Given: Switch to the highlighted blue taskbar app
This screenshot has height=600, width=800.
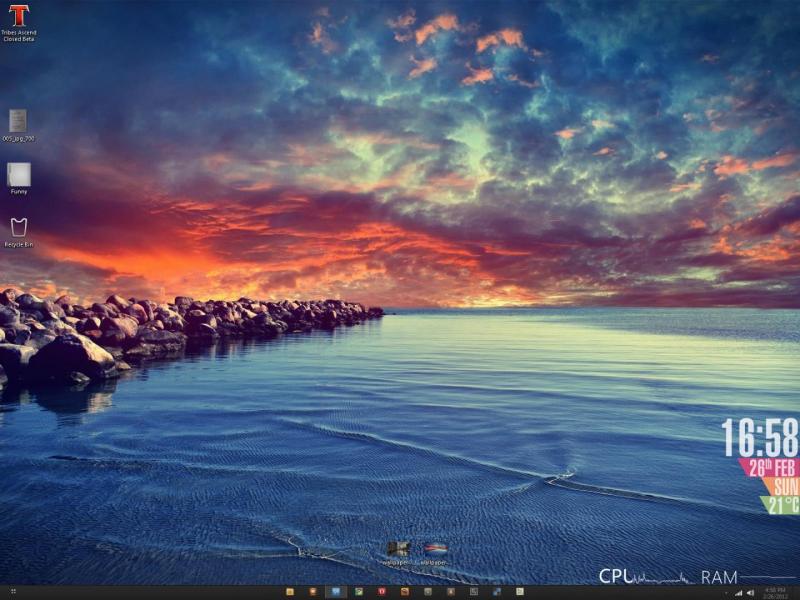Looking at the screenshot, I should (x=336, y=592).
